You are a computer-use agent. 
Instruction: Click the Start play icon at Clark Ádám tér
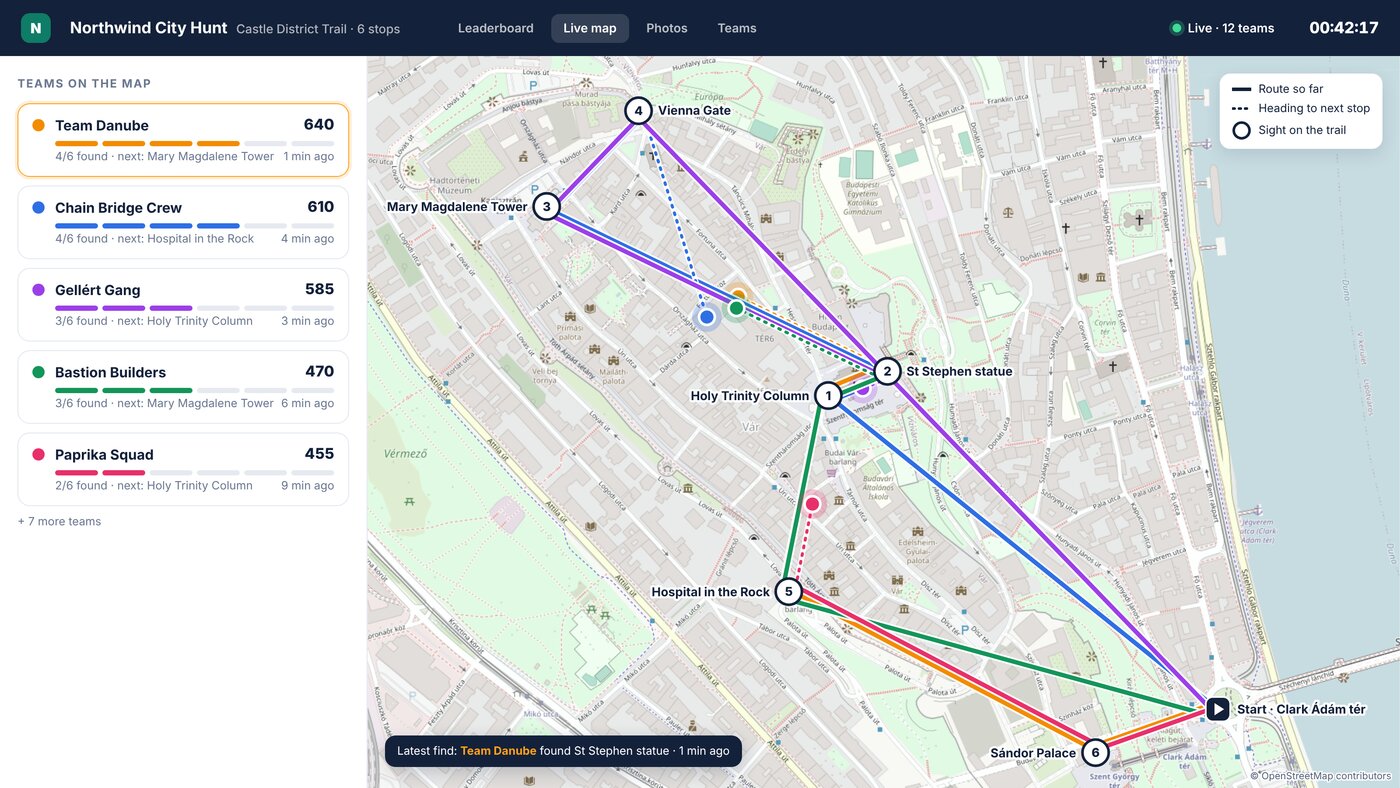click(1217, 709)
